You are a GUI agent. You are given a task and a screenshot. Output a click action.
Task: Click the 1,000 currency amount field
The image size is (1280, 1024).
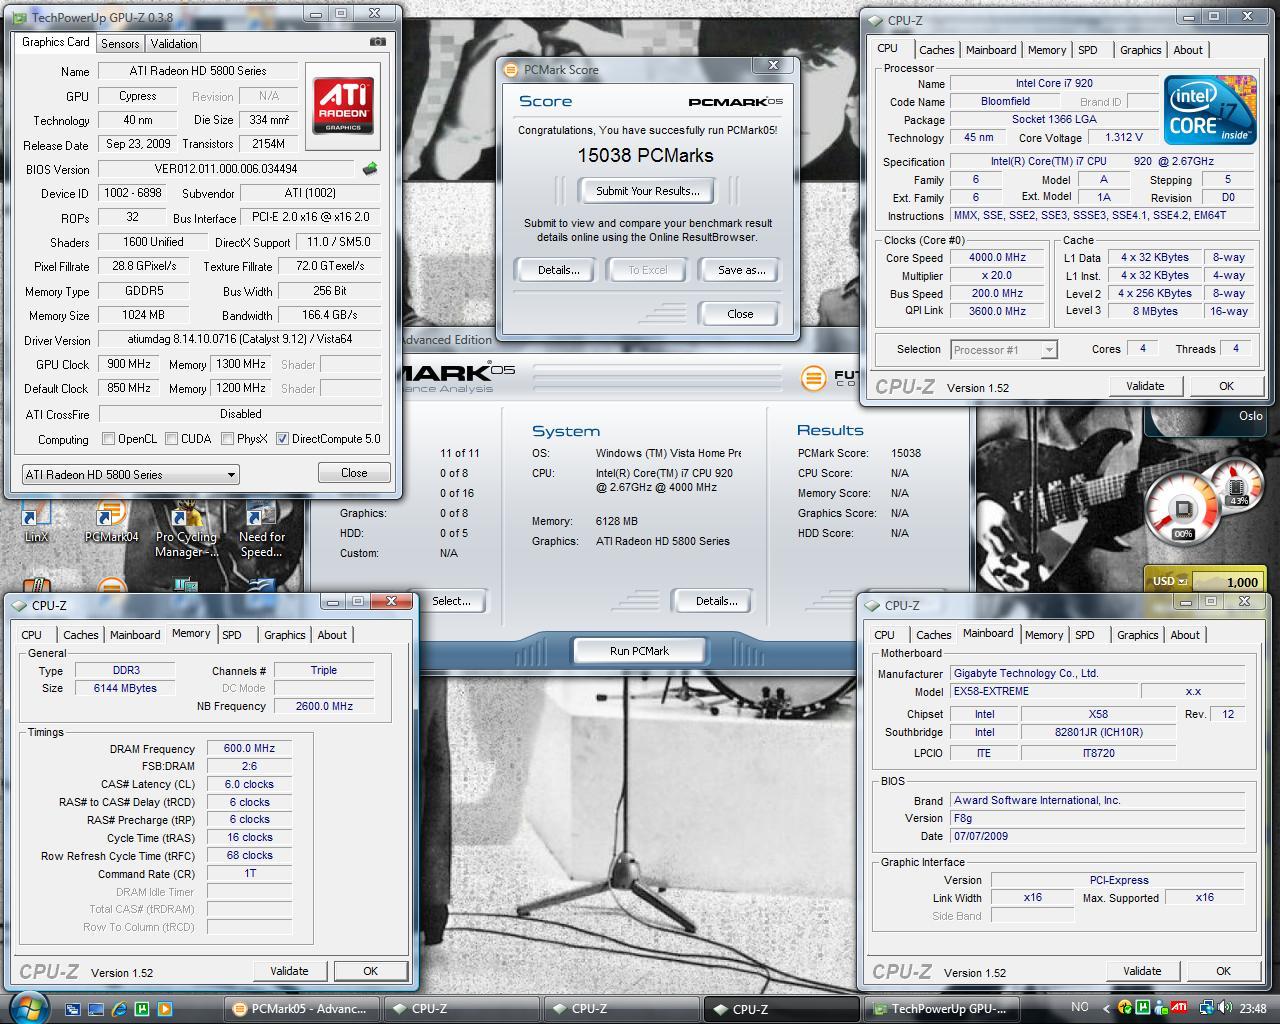(x=1226, y=581)
